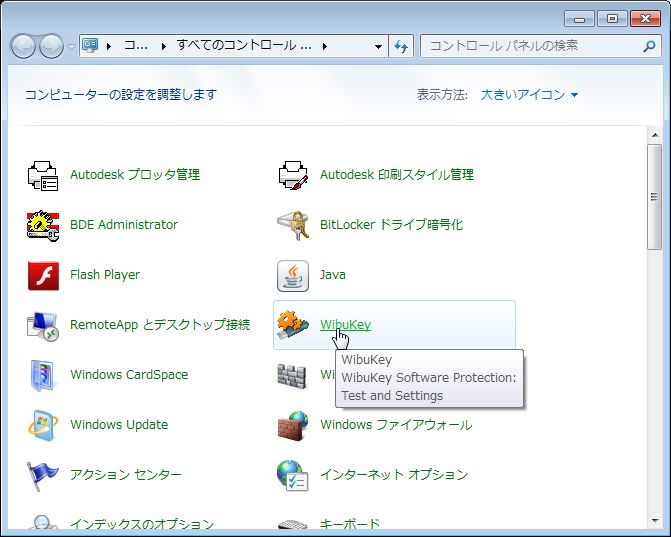
Task: Open the Autodesk プロッタ管理 link
Action: coord(135,175)
